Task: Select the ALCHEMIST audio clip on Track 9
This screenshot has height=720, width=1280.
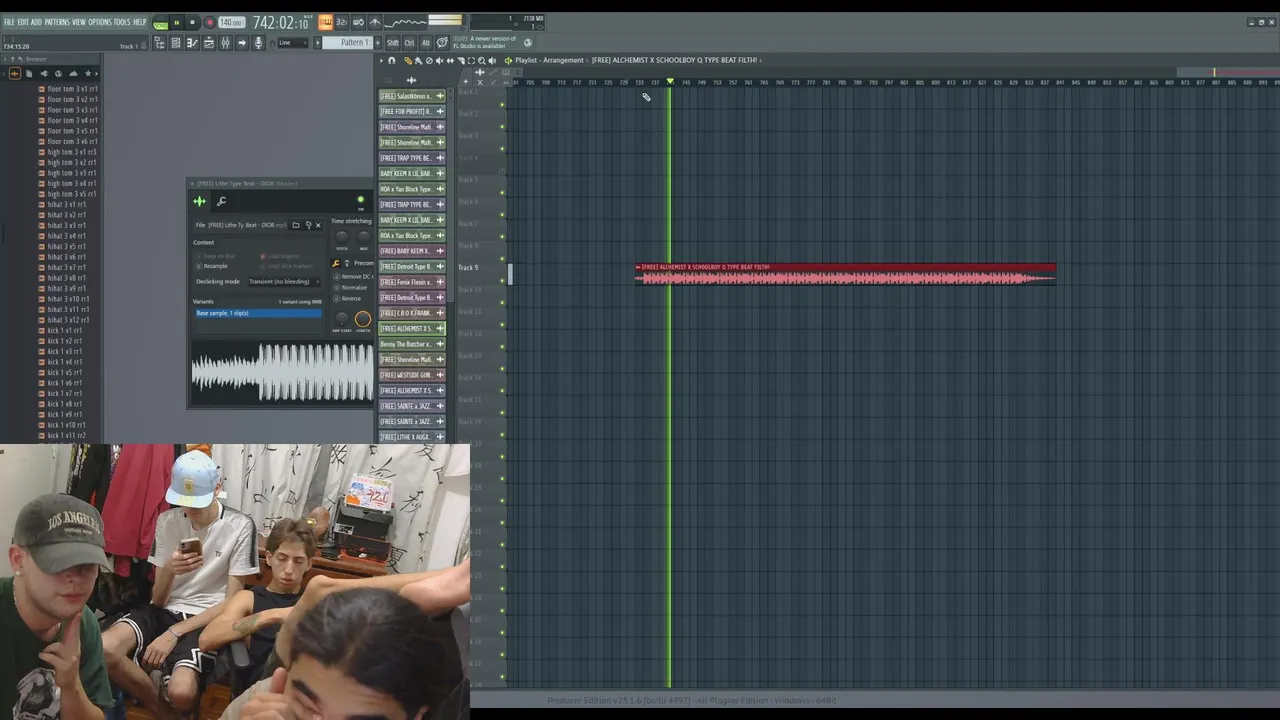Action: [845, 274]
